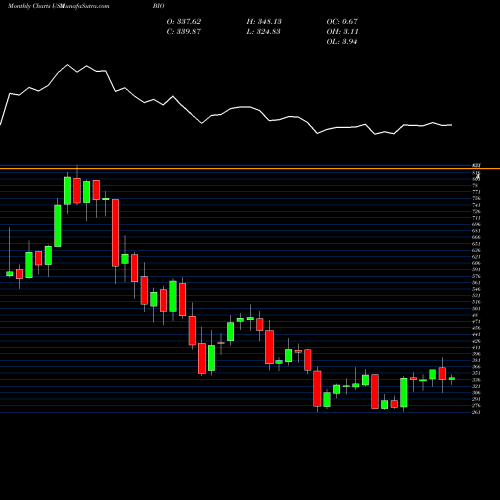Click the 'OL: 3.94' reading
The height and width of the screenshot is (500, 500).
click(x=342, y=41)
